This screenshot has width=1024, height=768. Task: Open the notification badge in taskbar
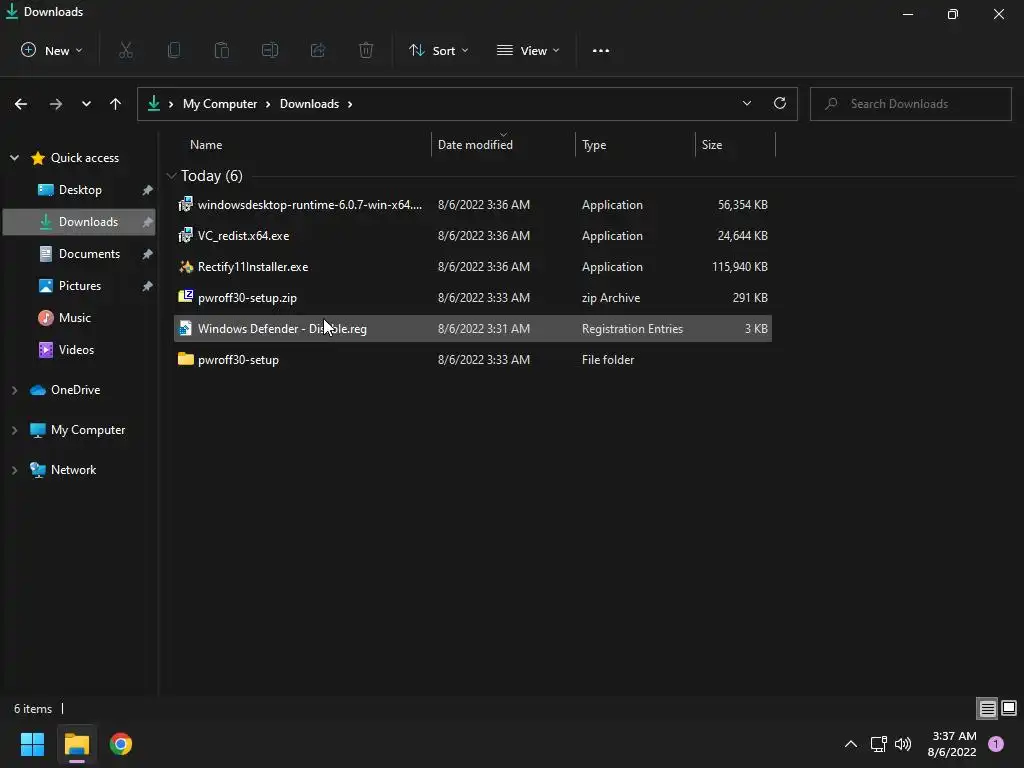(x=996, y=744)
